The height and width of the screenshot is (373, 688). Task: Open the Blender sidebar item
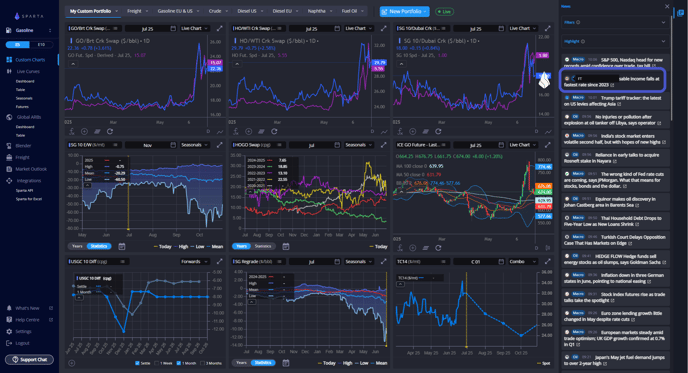[23, 146]
